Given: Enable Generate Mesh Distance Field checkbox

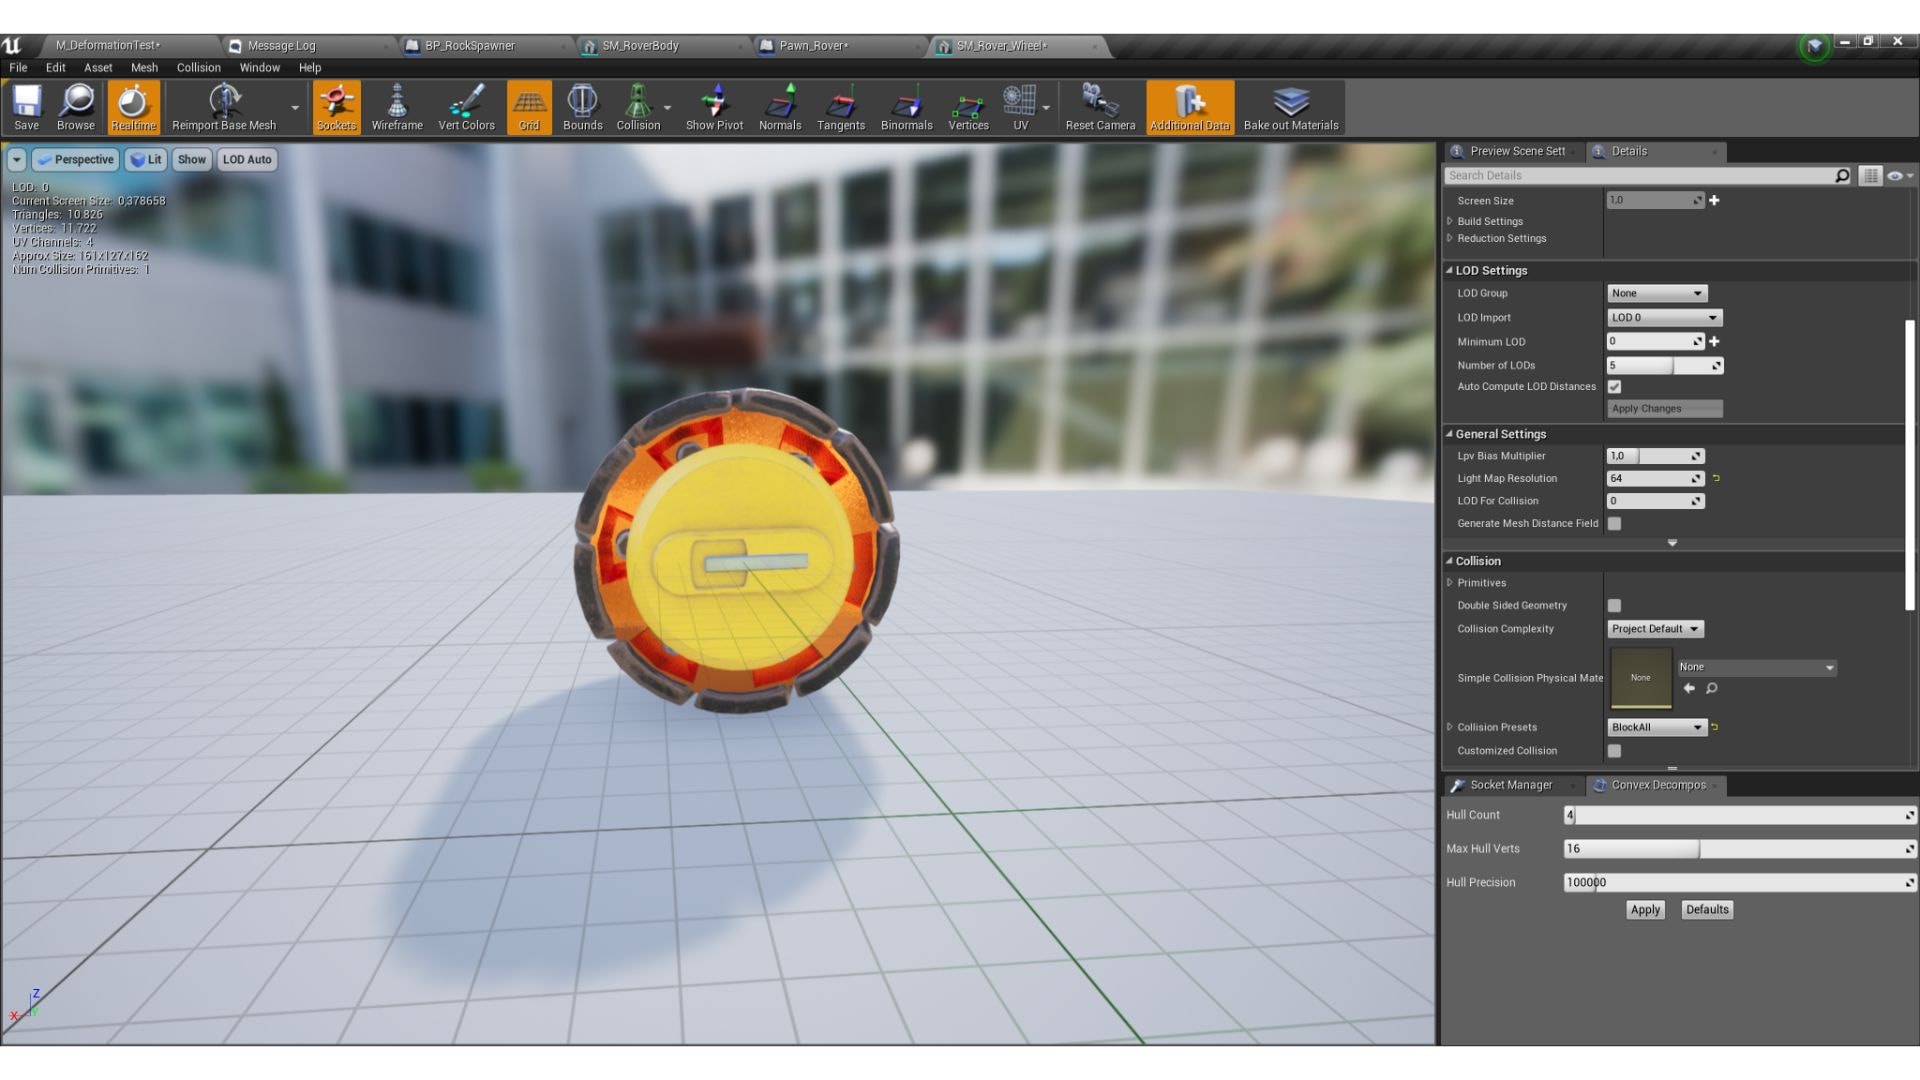Looking at the screenshot, I should click(1614, 524).
